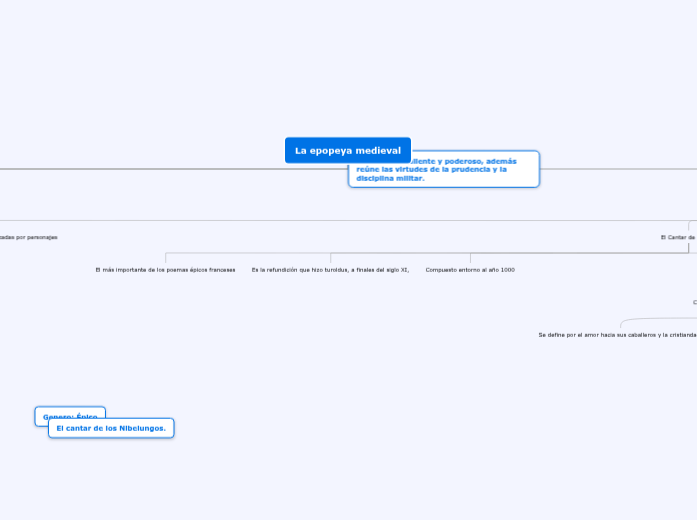Click the branch line above 'El más importante' node
Screen dimensions: 697x520
[x=165, y=258]
